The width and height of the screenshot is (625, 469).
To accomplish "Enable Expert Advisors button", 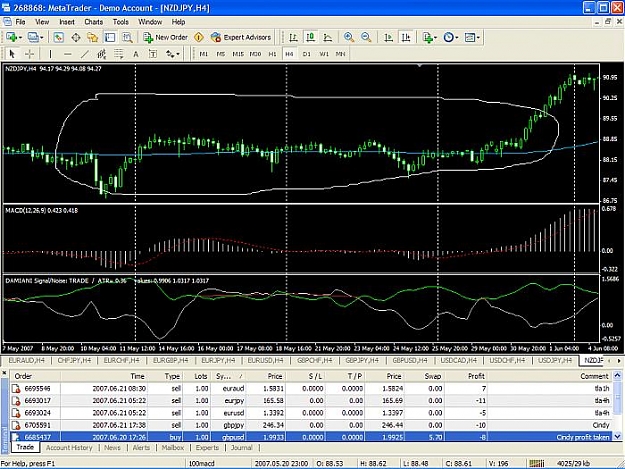I will [241, 37].
